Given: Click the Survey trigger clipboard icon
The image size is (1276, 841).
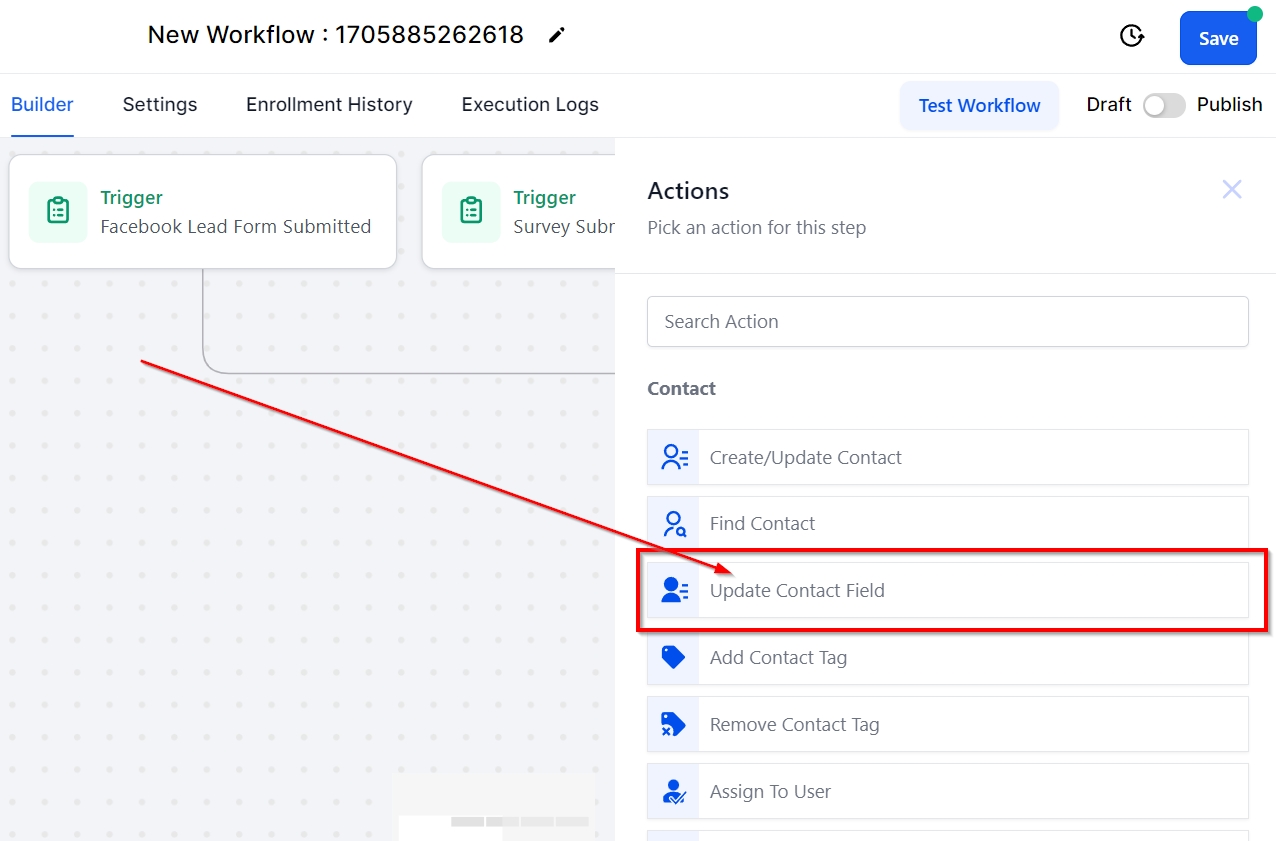Looking at the screenshot, I should (471, 212).
